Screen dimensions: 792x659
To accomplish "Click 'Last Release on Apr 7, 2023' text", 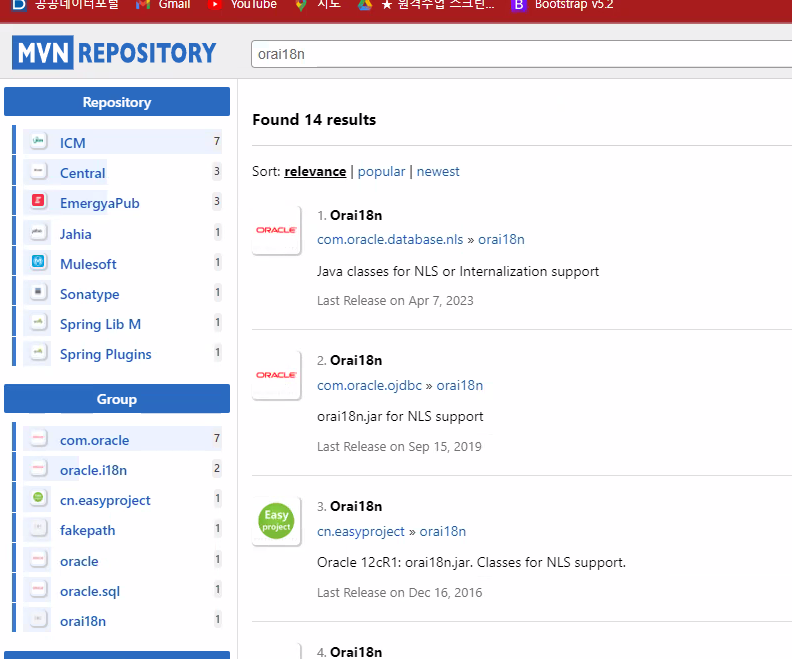I will [x=395, y=301].
